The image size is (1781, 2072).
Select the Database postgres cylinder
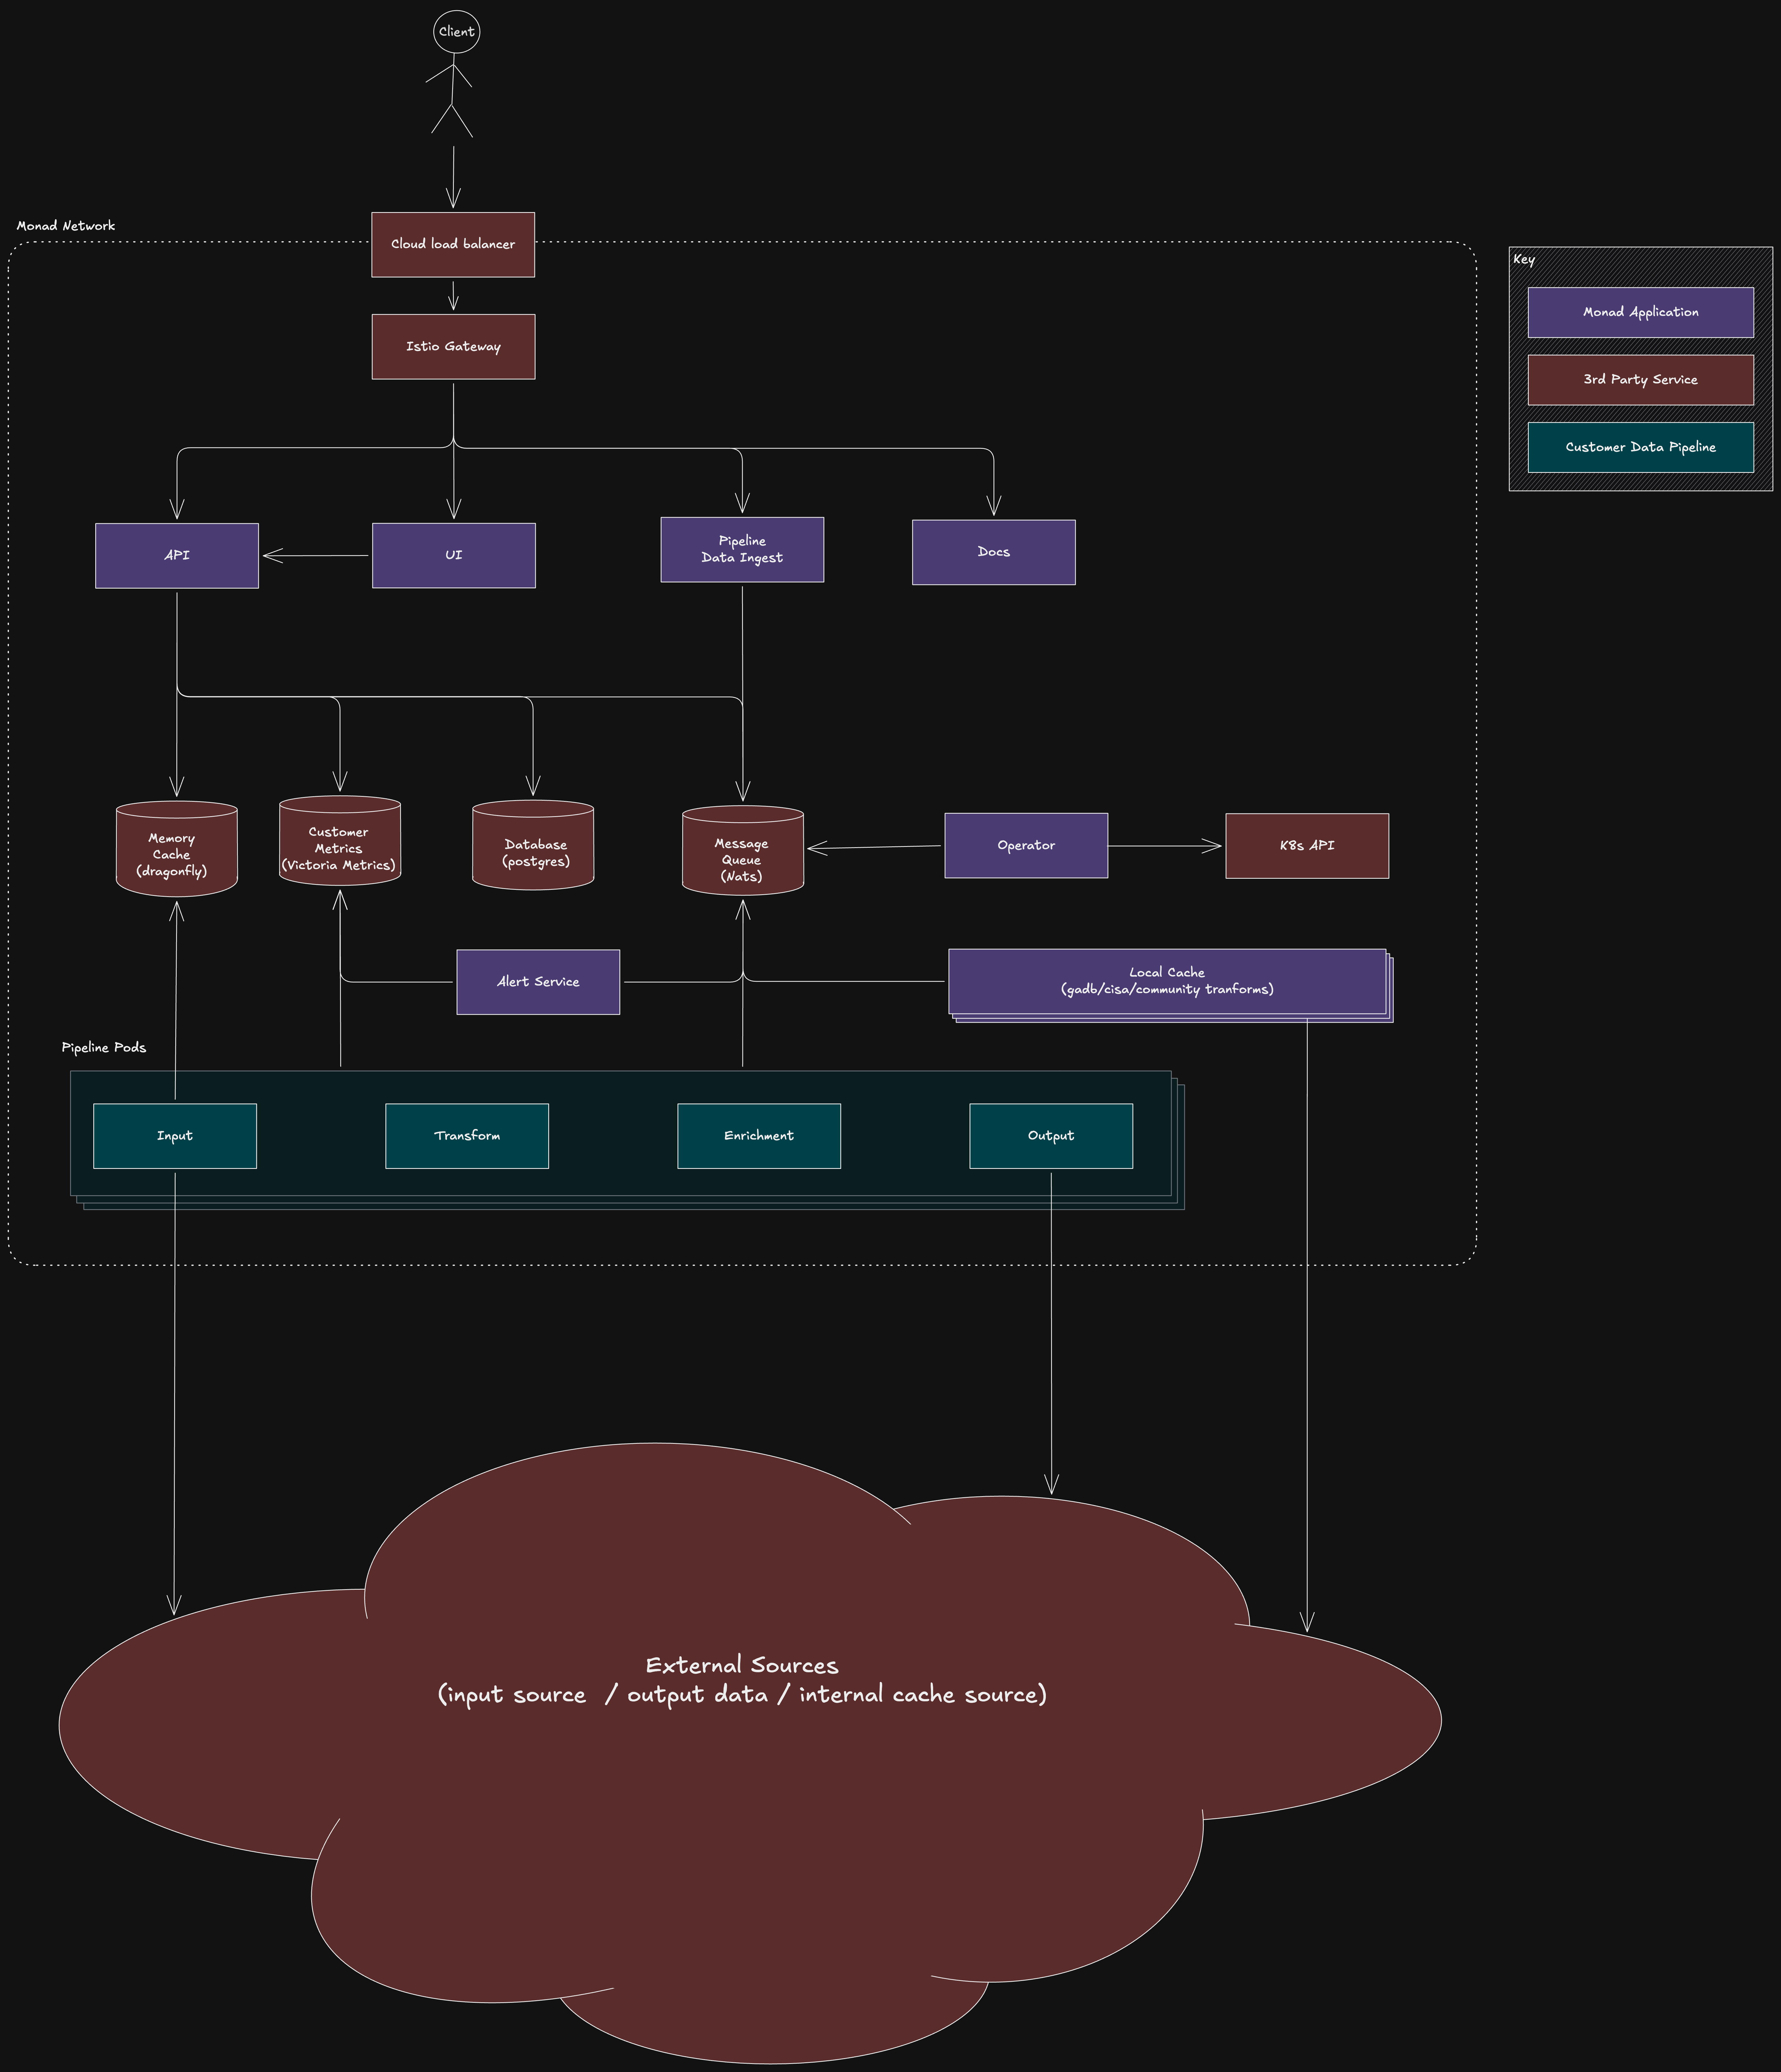tap(533, 845)
